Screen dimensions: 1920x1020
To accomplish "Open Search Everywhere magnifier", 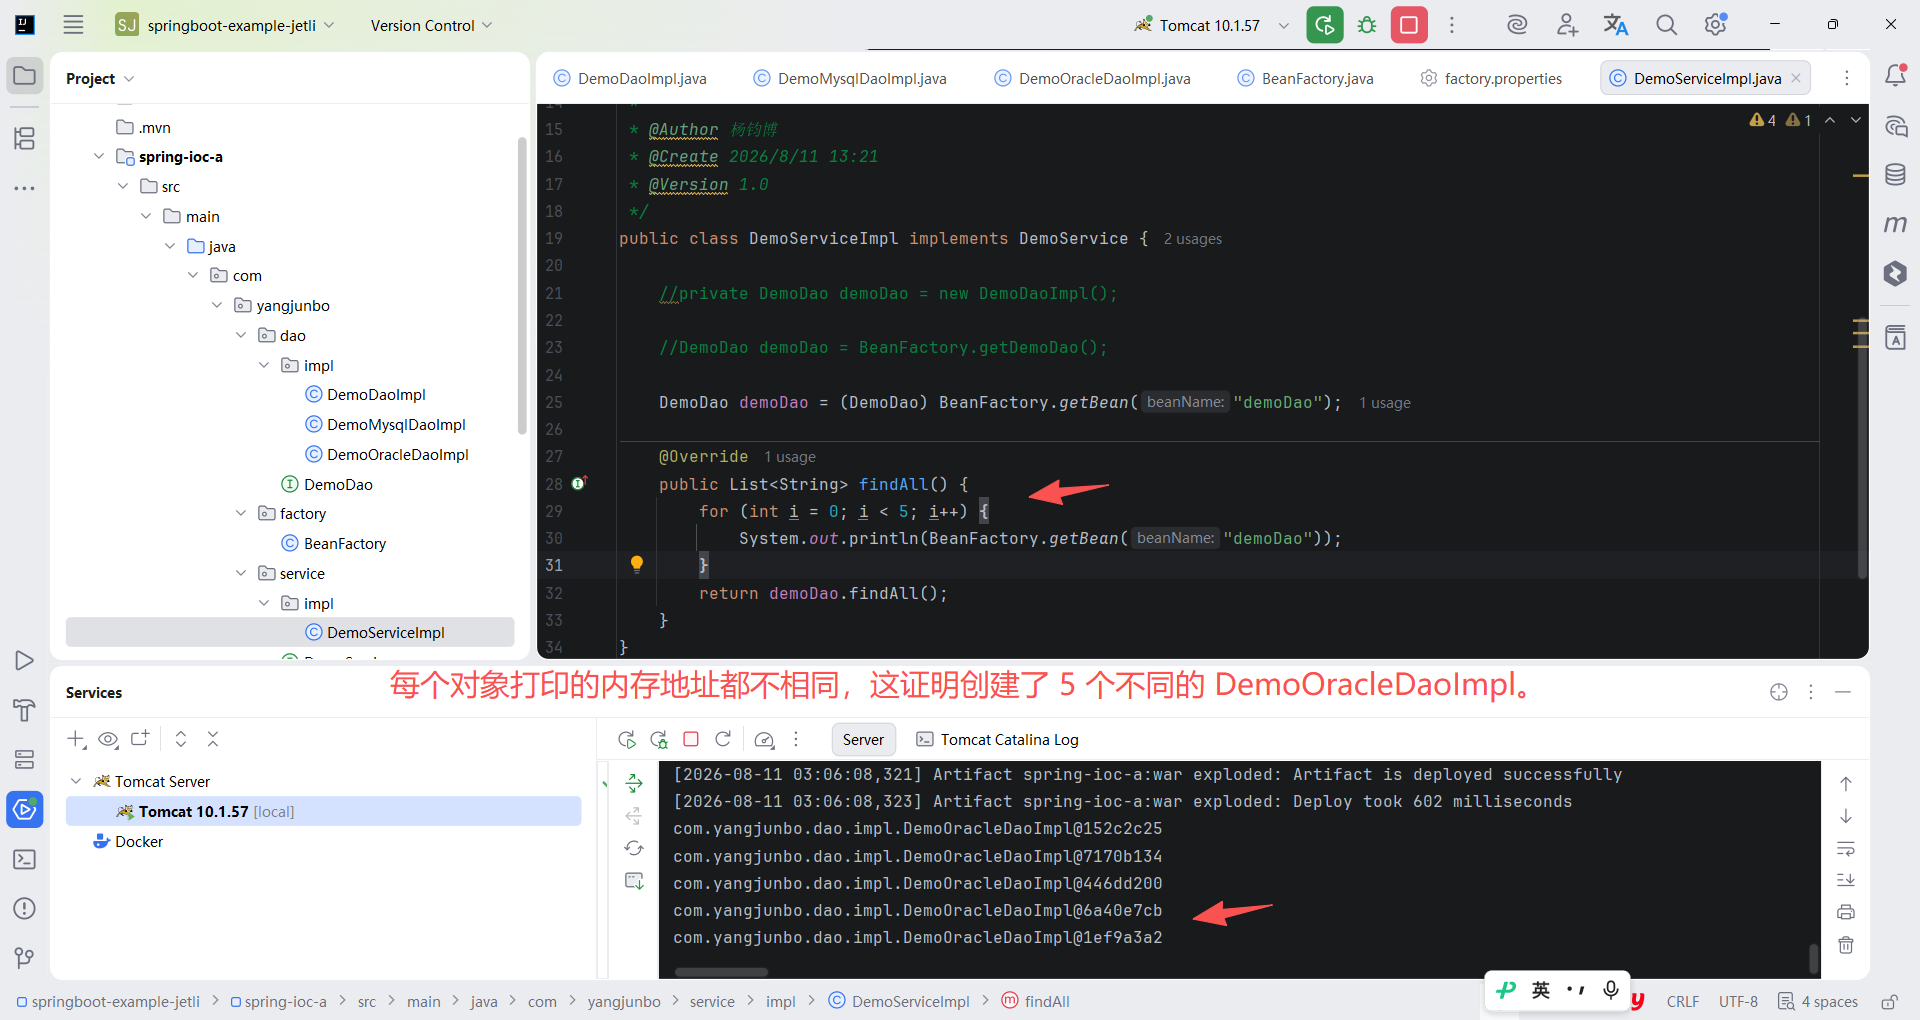I will coord(1666,25).
